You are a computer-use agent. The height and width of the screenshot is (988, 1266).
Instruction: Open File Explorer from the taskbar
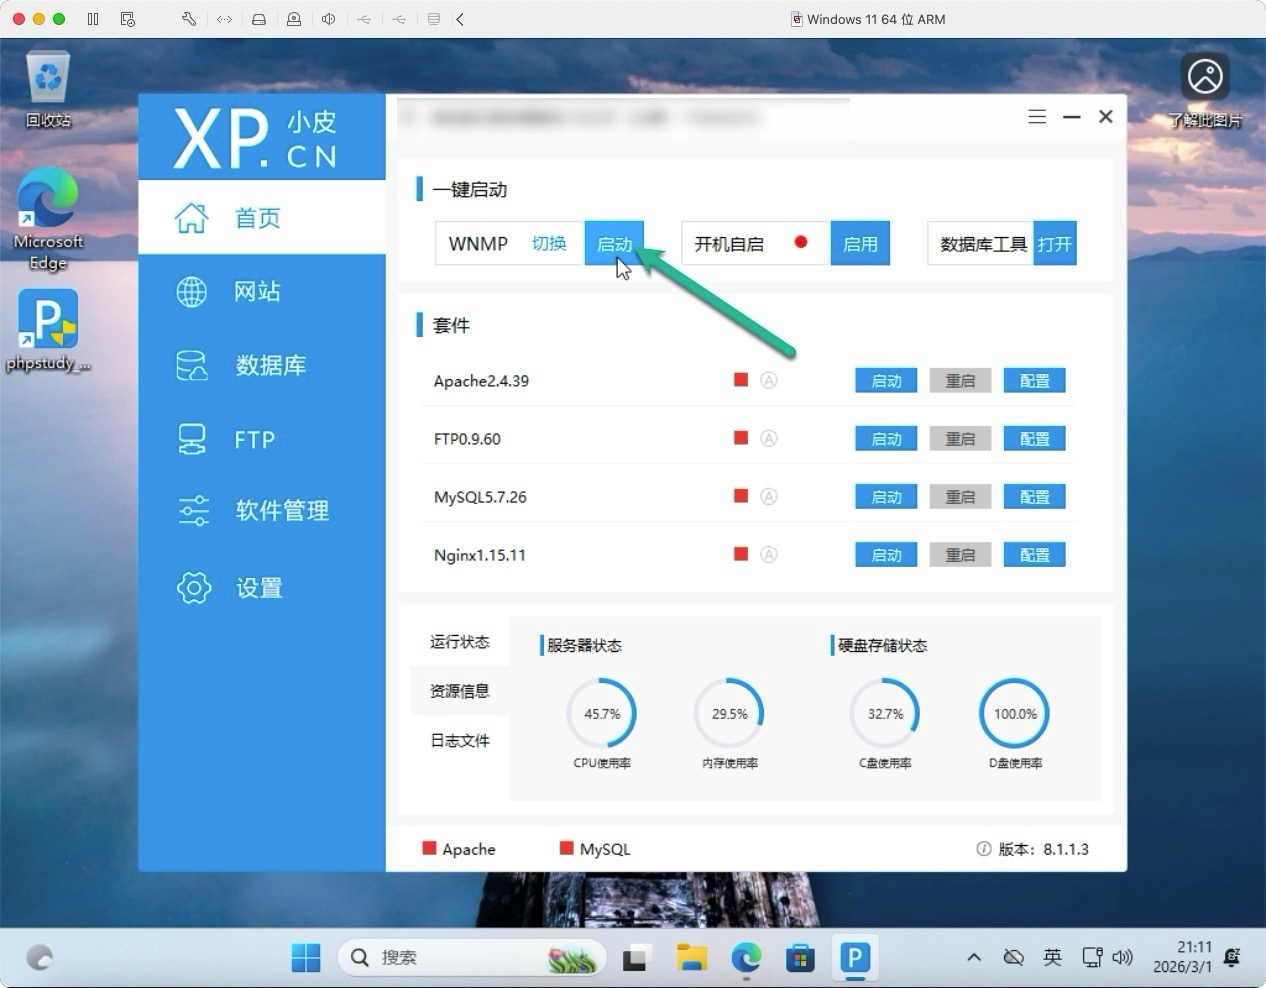tap(691, 958)
